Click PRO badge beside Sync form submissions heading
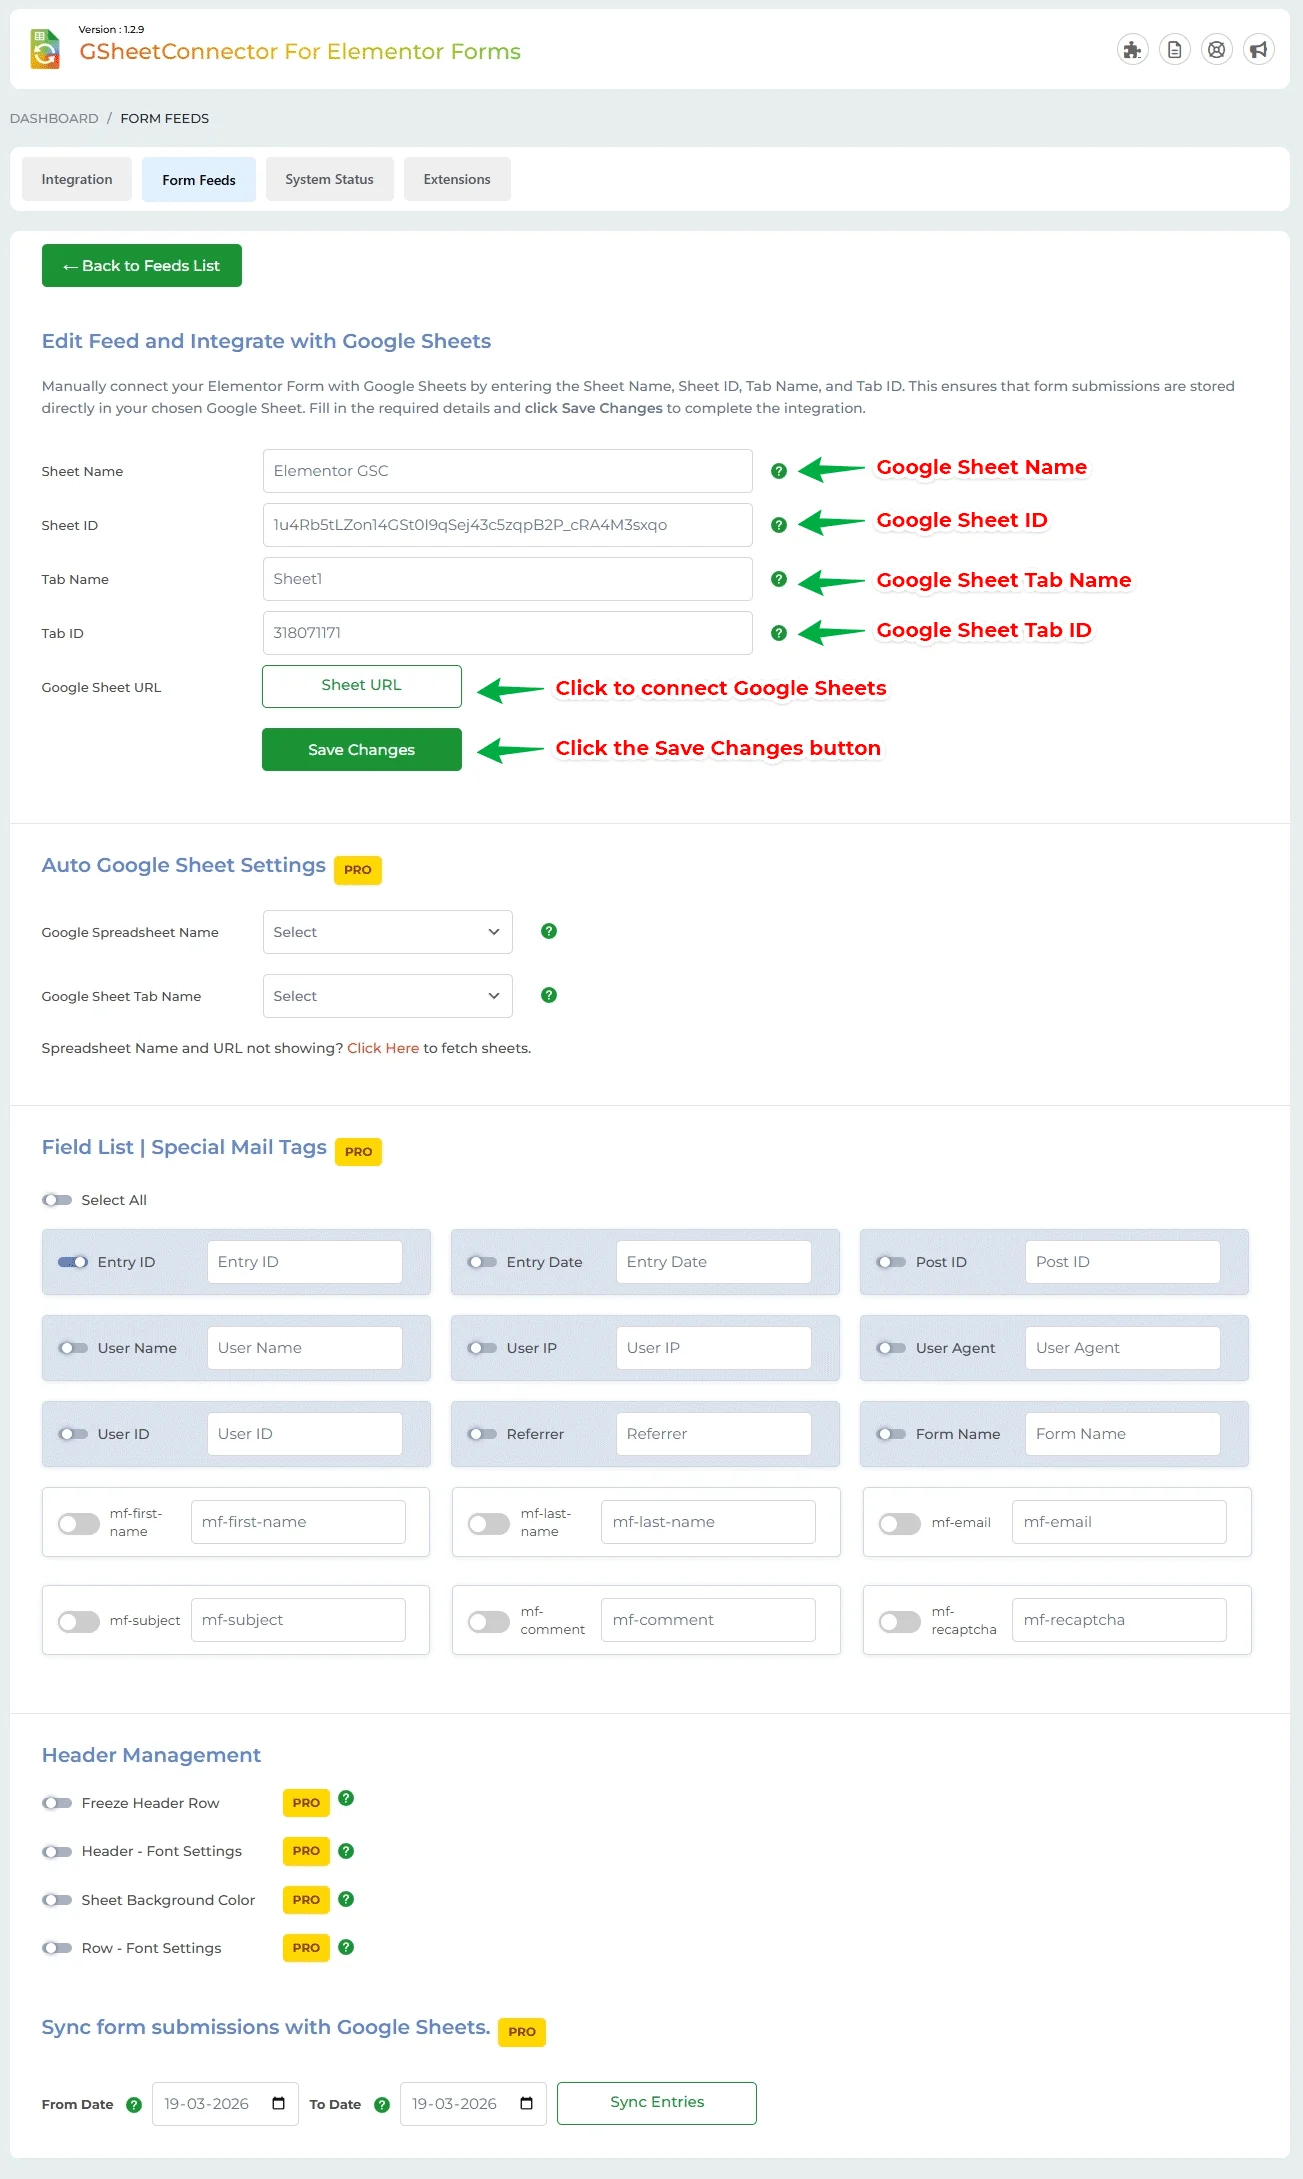Image resolution: width=1303 pixels, height=2179 pixels. (522, 2032)
